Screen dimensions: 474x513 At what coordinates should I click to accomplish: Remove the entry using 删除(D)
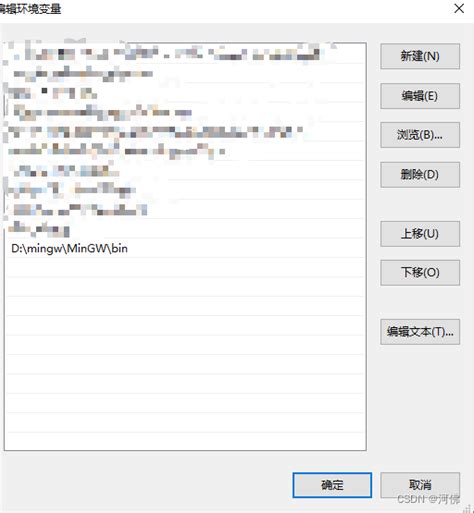click(x=420, y=175)
